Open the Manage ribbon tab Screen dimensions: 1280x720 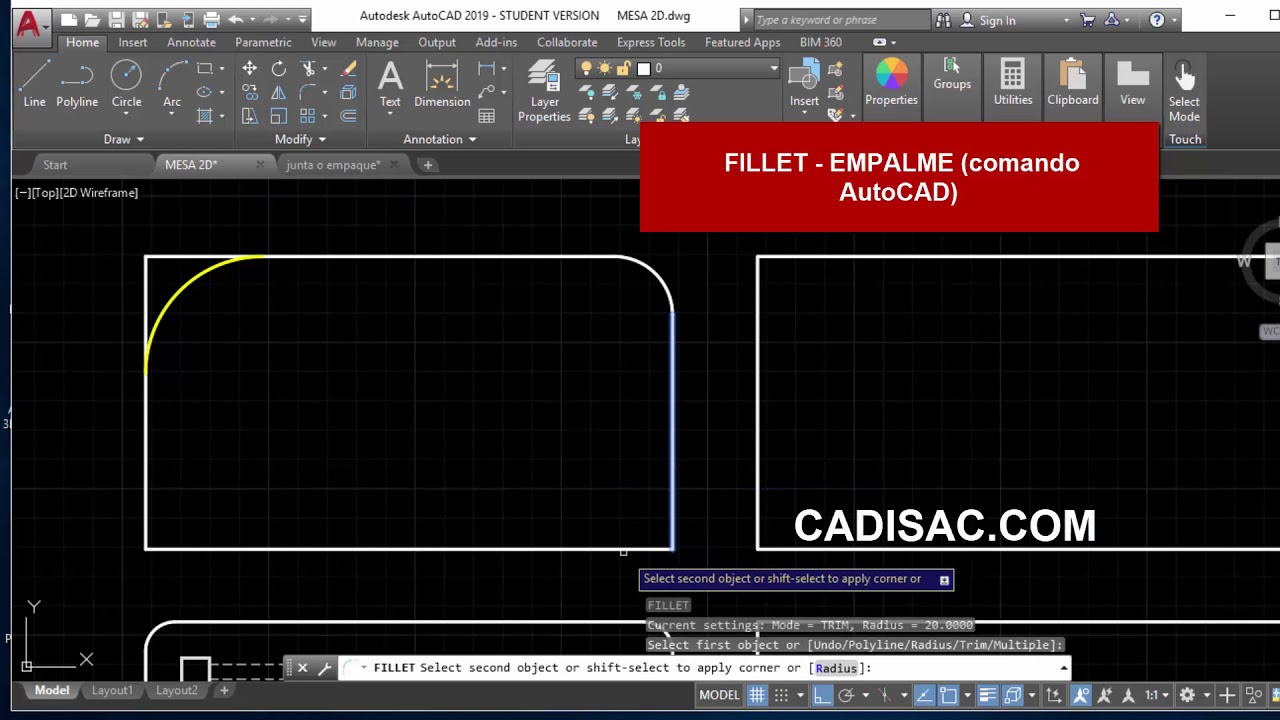pos(377,42)
